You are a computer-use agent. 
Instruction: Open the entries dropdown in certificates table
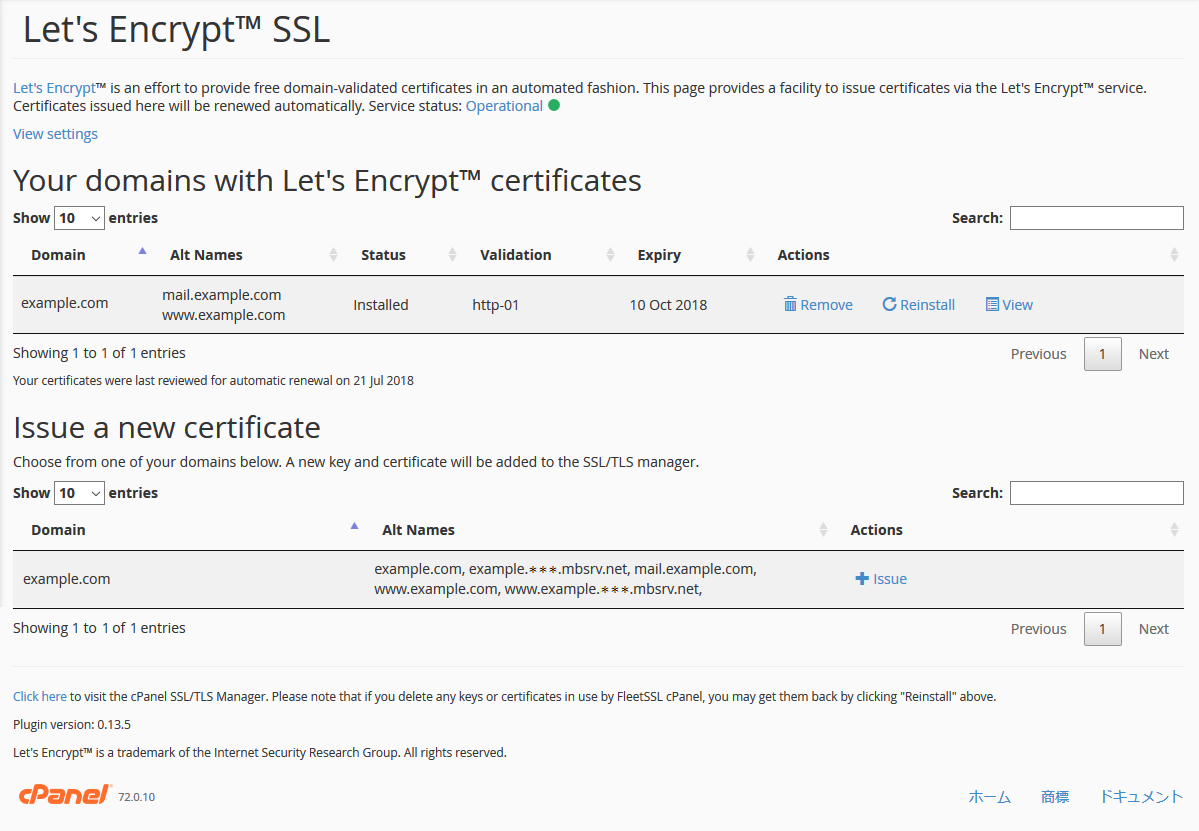(79, 218)
